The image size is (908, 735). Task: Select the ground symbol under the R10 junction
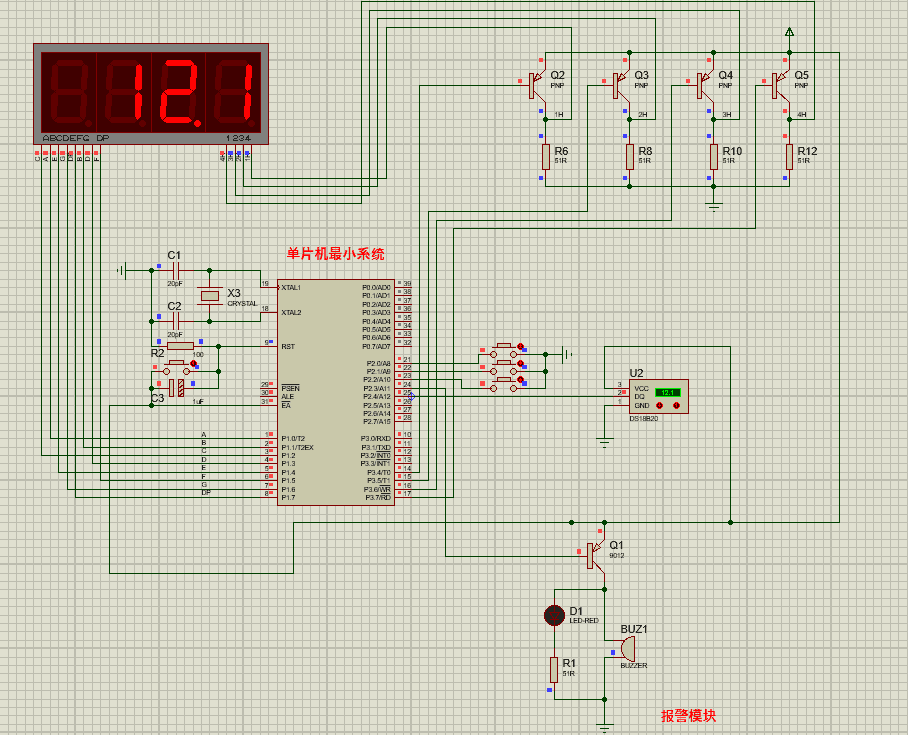pos(713,207)
